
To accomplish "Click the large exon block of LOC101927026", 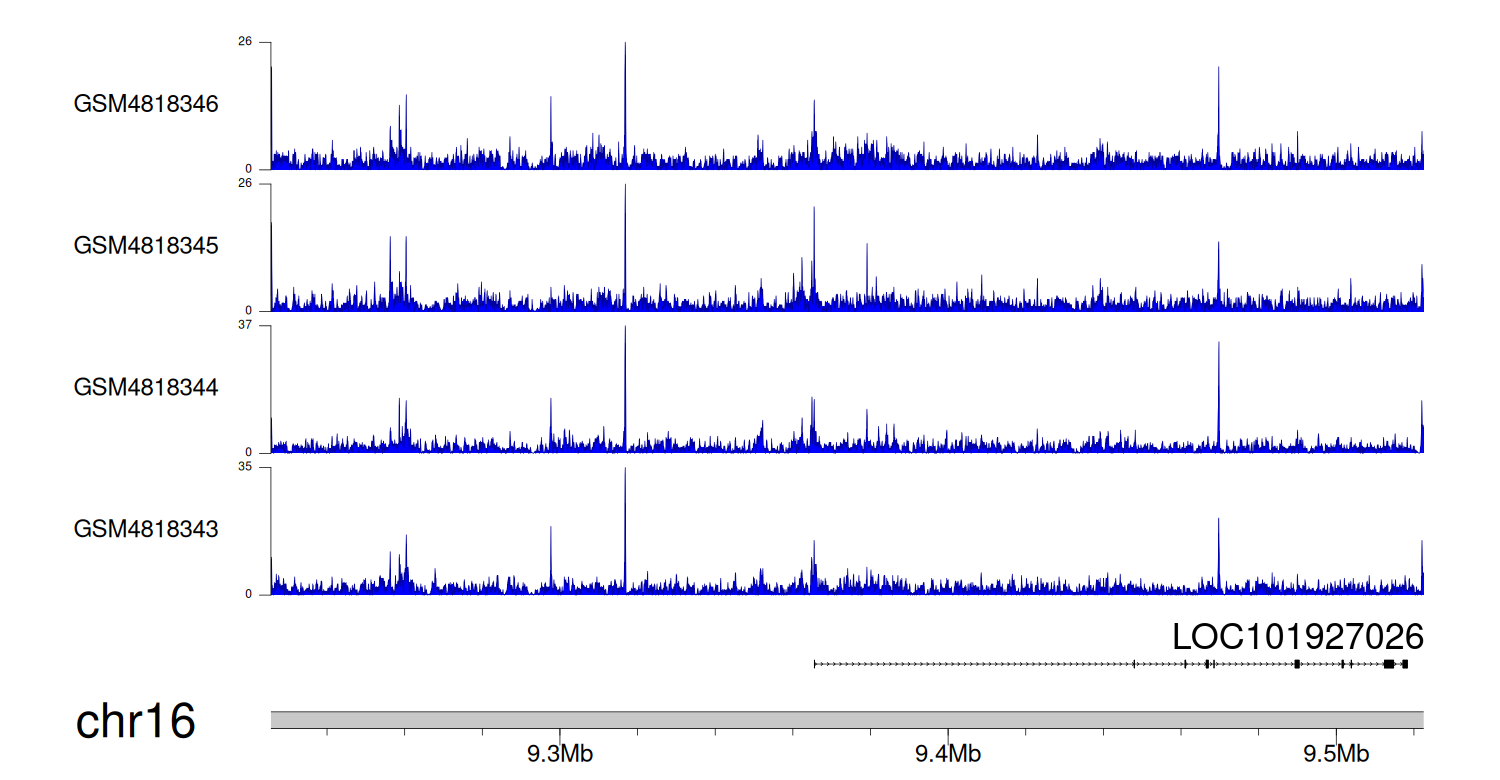I will 1388,664.
